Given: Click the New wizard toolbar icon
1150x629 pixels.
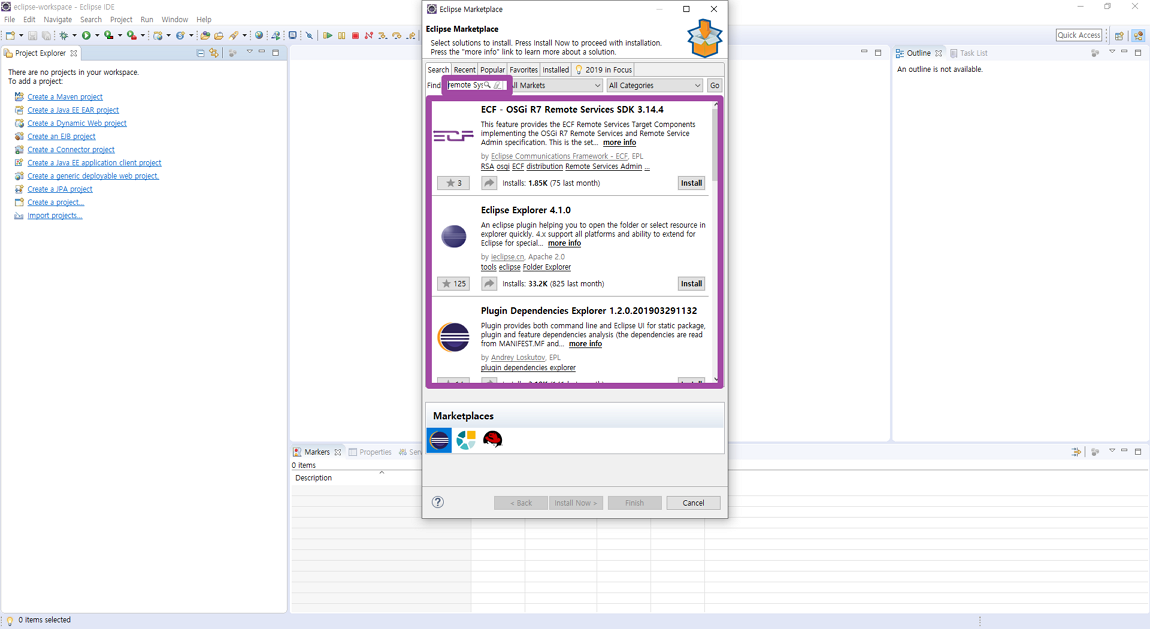Looking at the screenshot, I should [x=10, y=35].
